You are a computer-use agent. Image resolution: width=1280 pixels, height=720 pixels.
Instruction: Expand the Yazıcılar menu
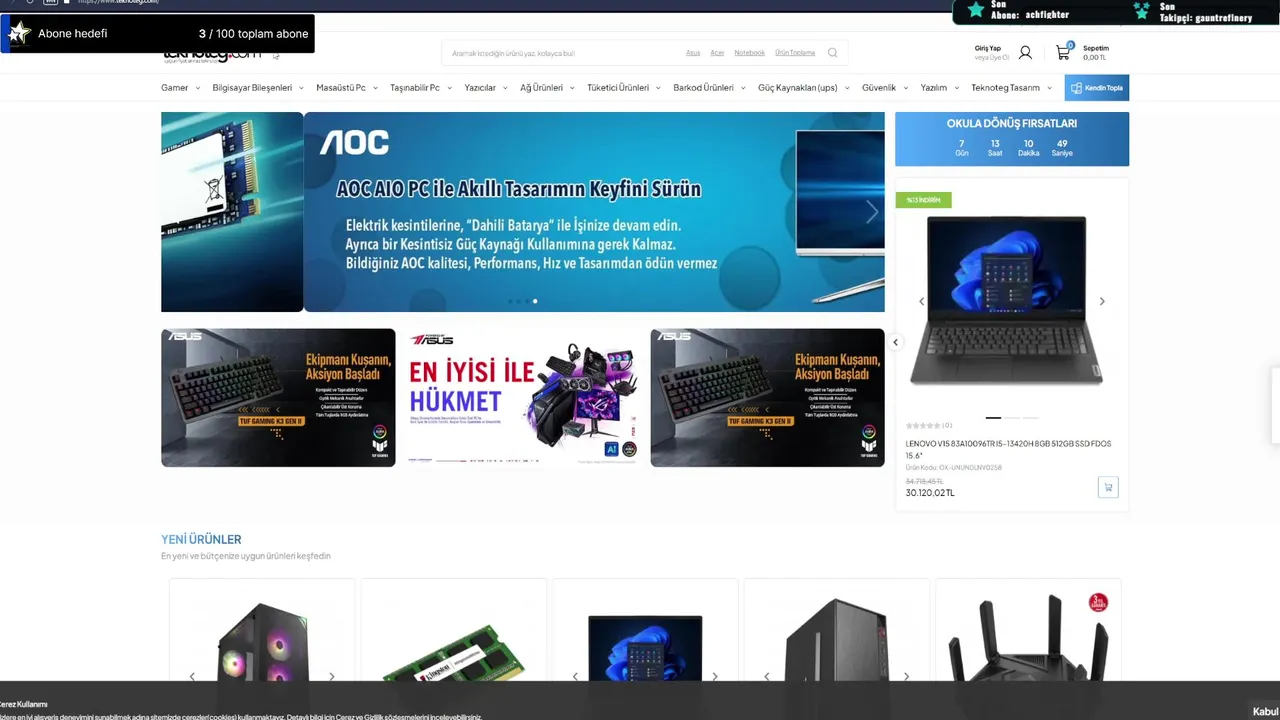(x=485, y=88)
